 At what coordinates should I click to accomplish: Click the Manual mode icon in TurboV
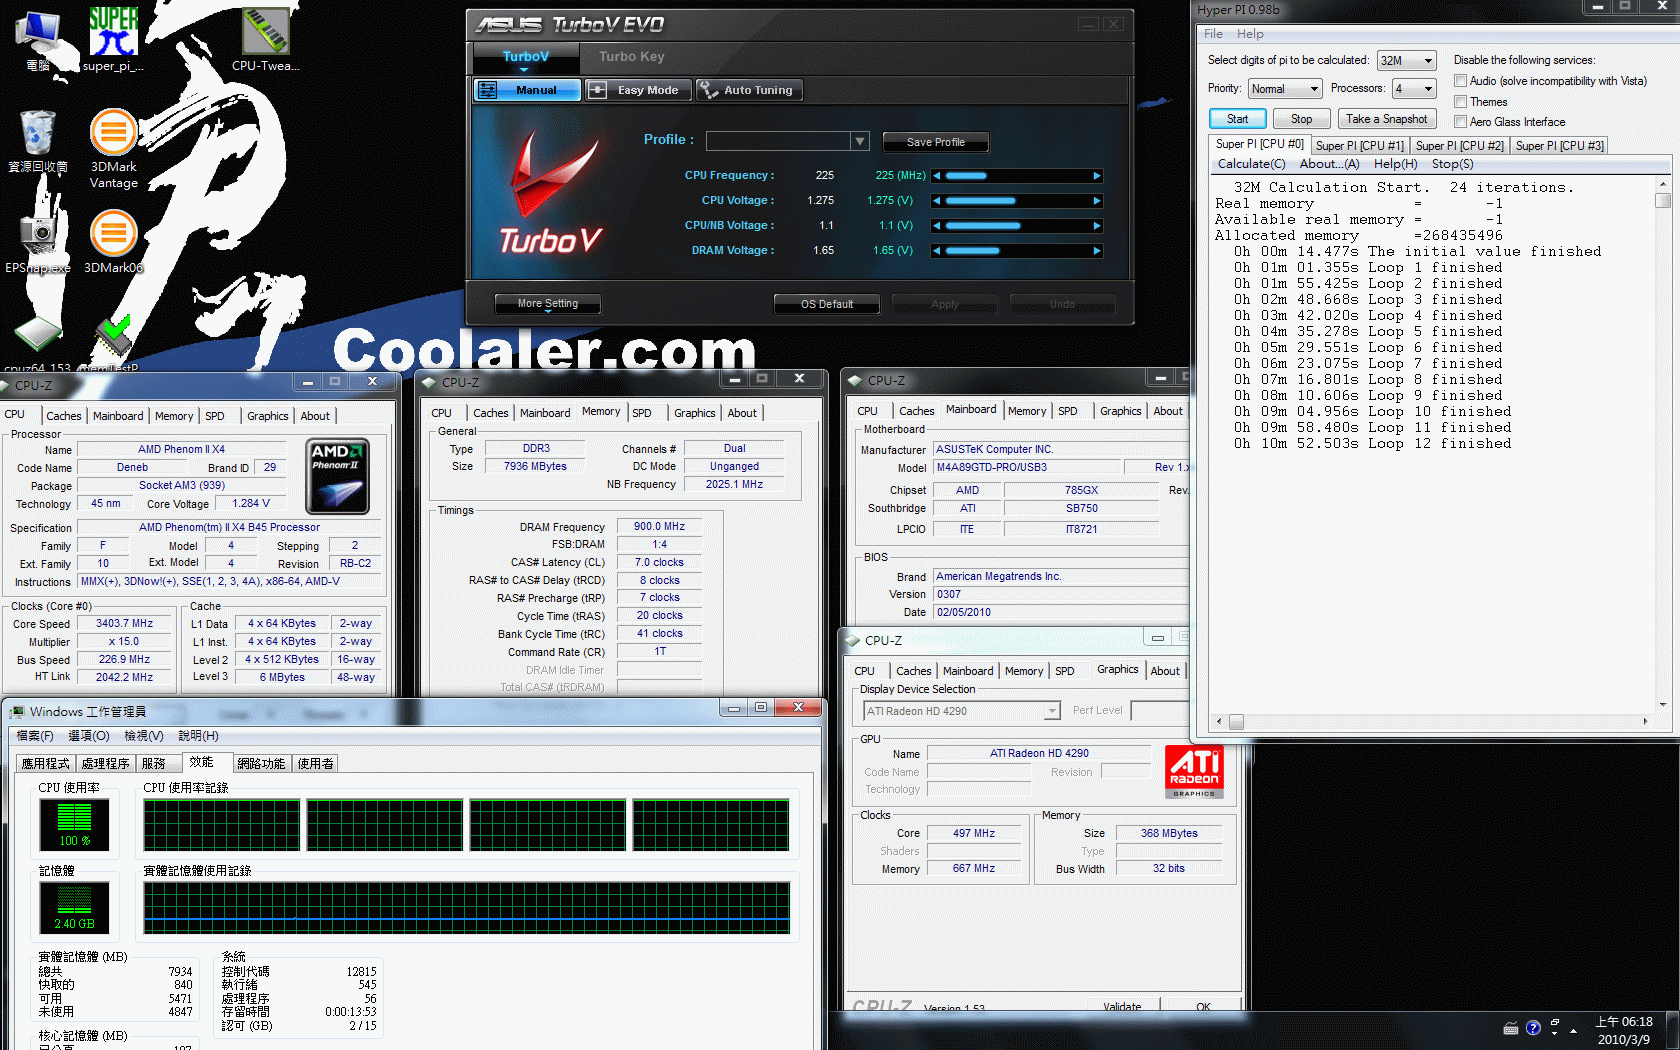pyautogui.click(x=487, y=90)
